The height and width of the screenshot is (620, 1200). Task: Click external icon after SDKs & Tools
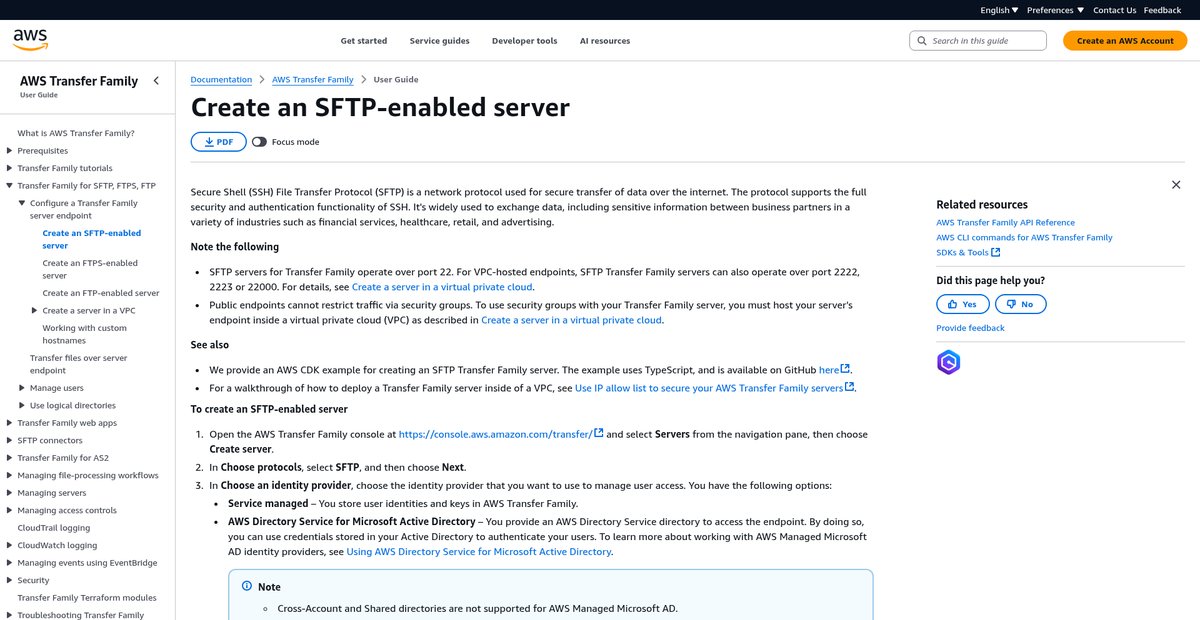(996, 252)
